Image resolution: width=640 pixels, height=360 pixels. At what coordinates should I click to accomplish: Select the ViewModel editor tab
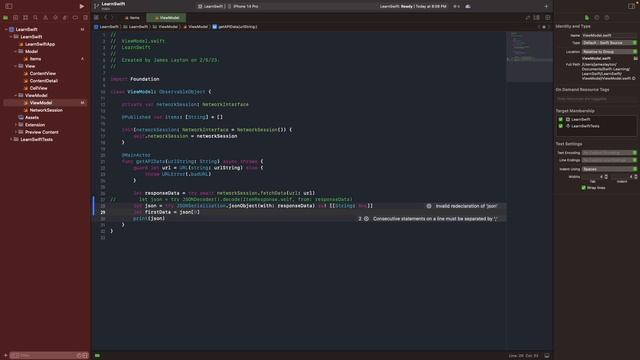(x=167, y=18)
